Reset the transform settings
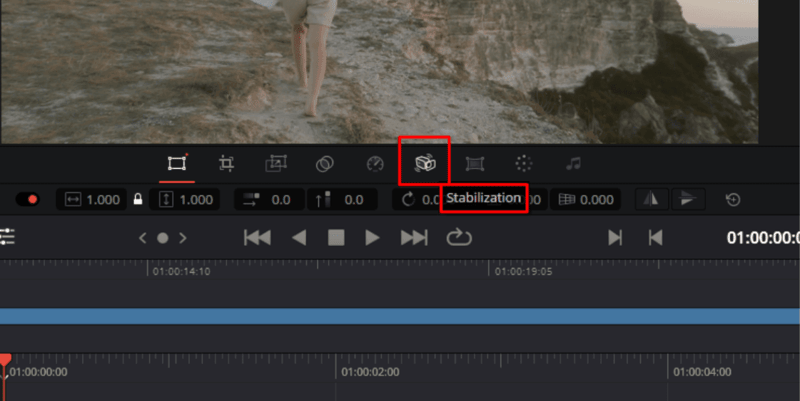Viewport: 800px width, 401px height. click(733, 199)
